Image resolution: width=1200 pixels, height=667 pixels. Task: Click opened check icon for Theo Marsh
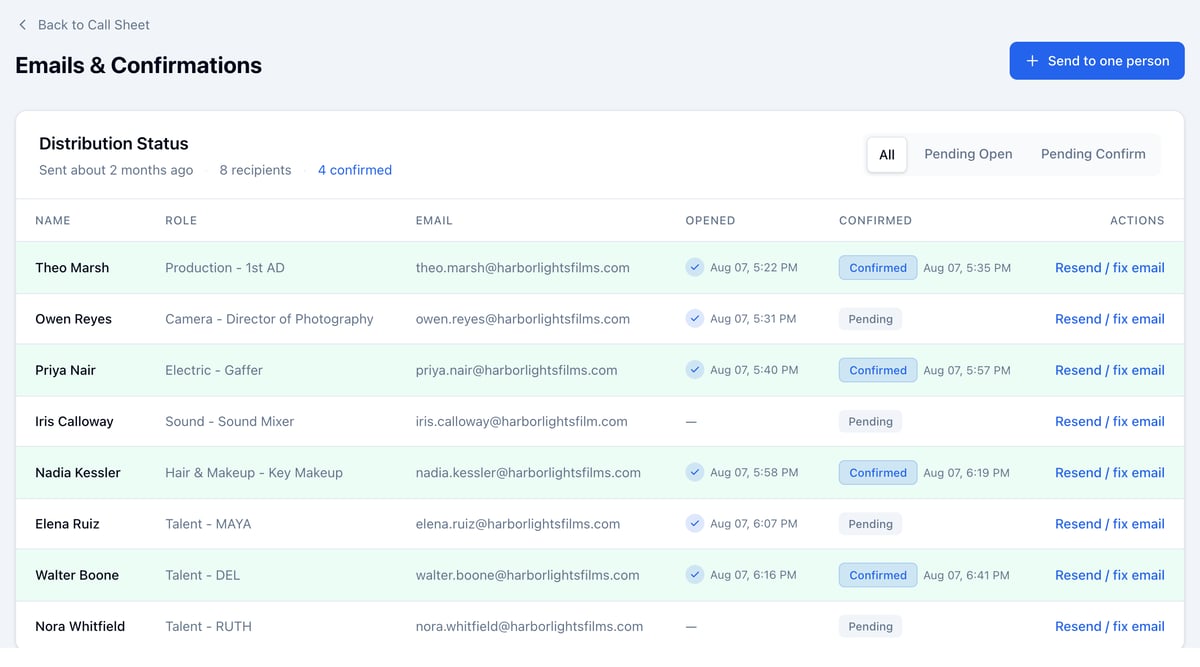pyautogui.click(x=695, y=267)
